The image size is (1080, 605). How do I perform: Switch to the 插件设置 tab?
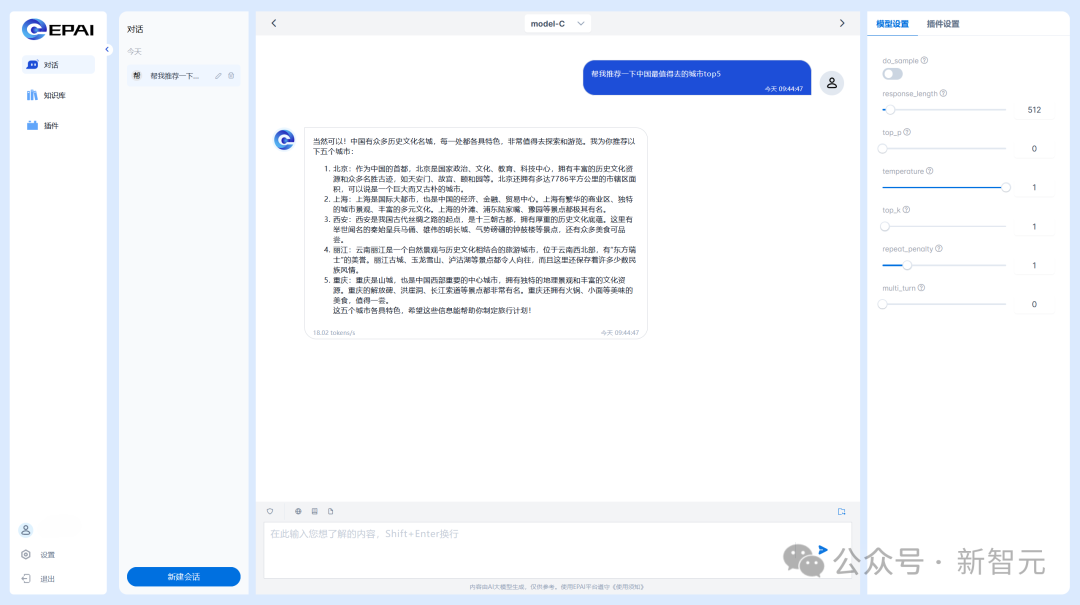coord(943,23)
